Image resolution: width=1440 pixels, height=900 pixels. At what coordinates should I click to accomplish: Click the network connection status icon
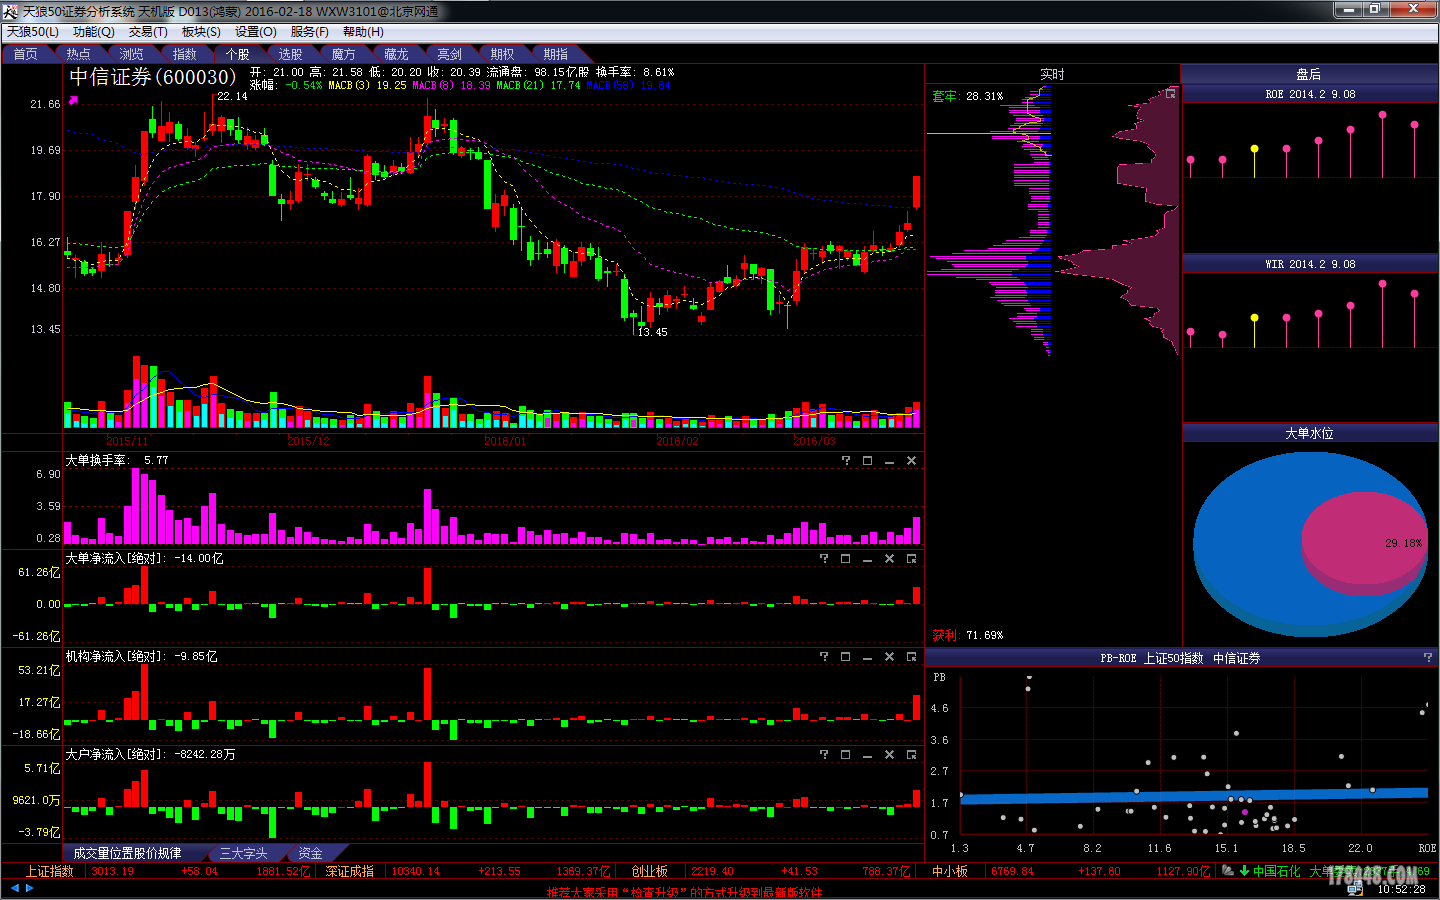1354,888
